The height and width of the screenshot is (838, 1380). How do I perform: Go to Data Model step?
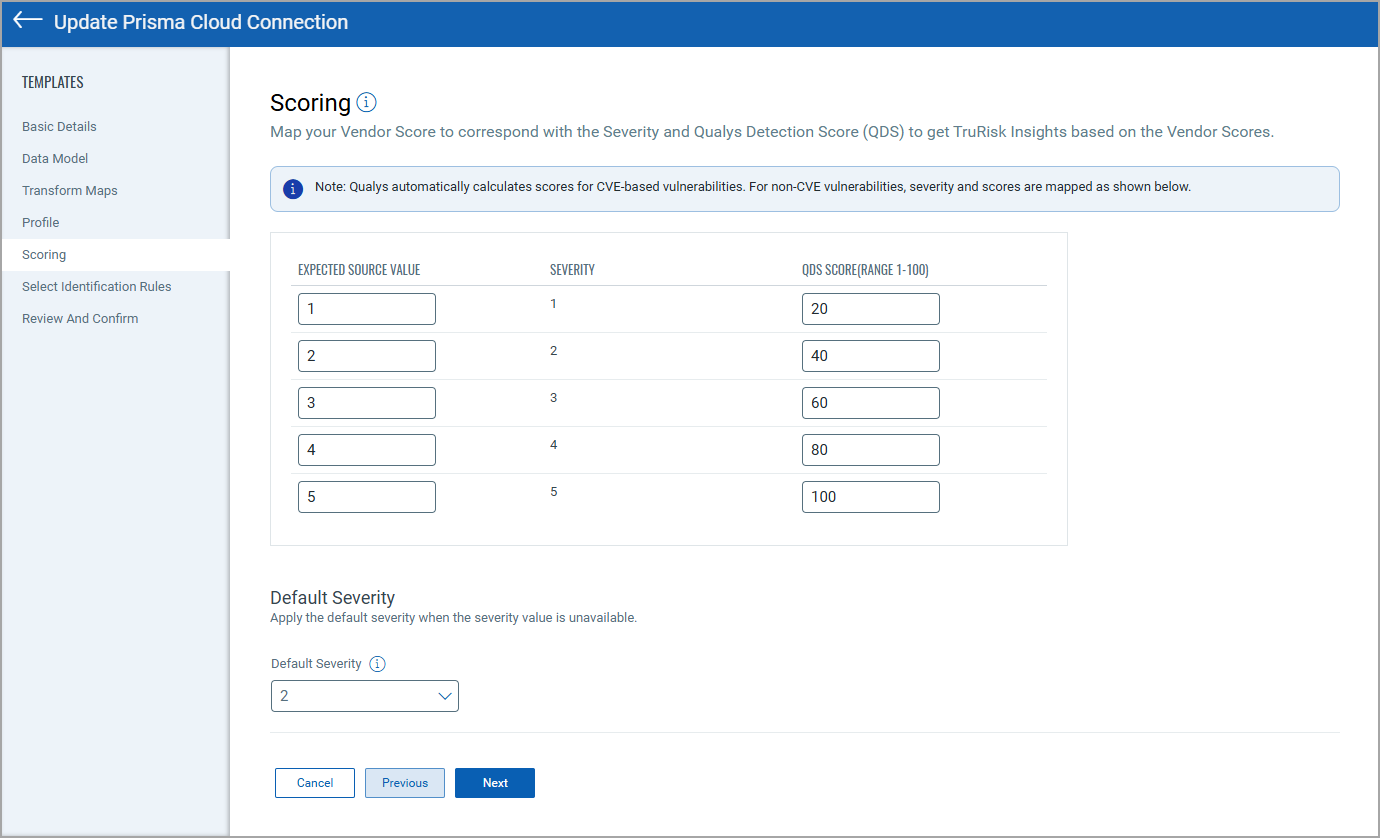point(55,159)
